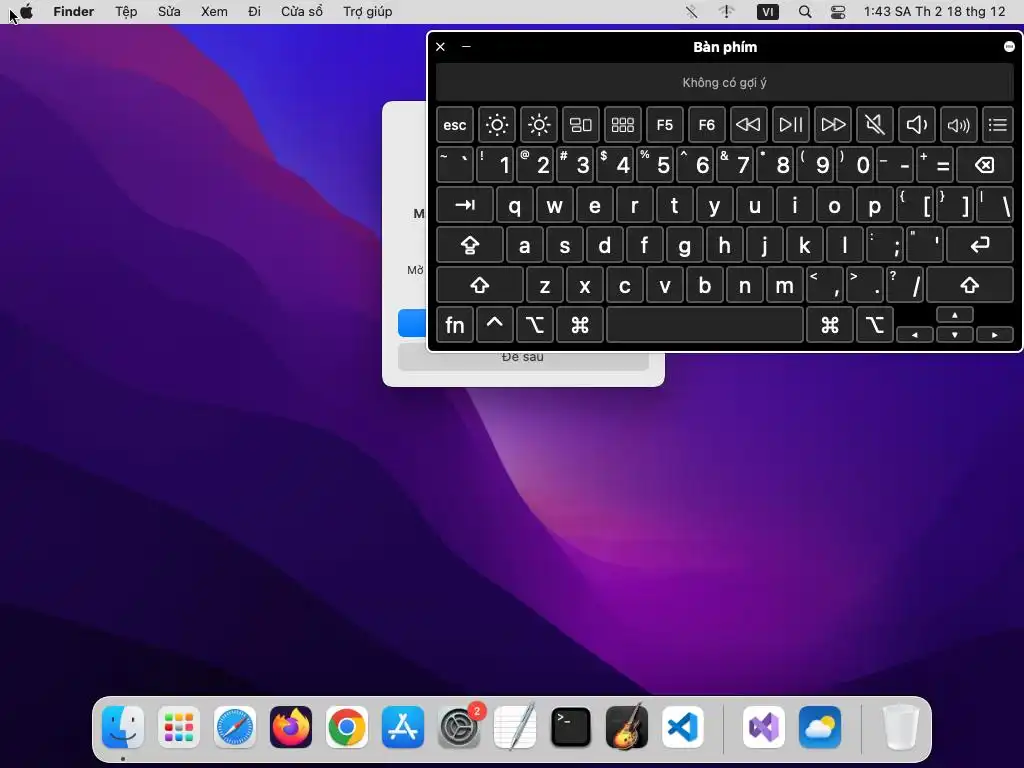Launch Terminal from the Dock

point(571,727)
